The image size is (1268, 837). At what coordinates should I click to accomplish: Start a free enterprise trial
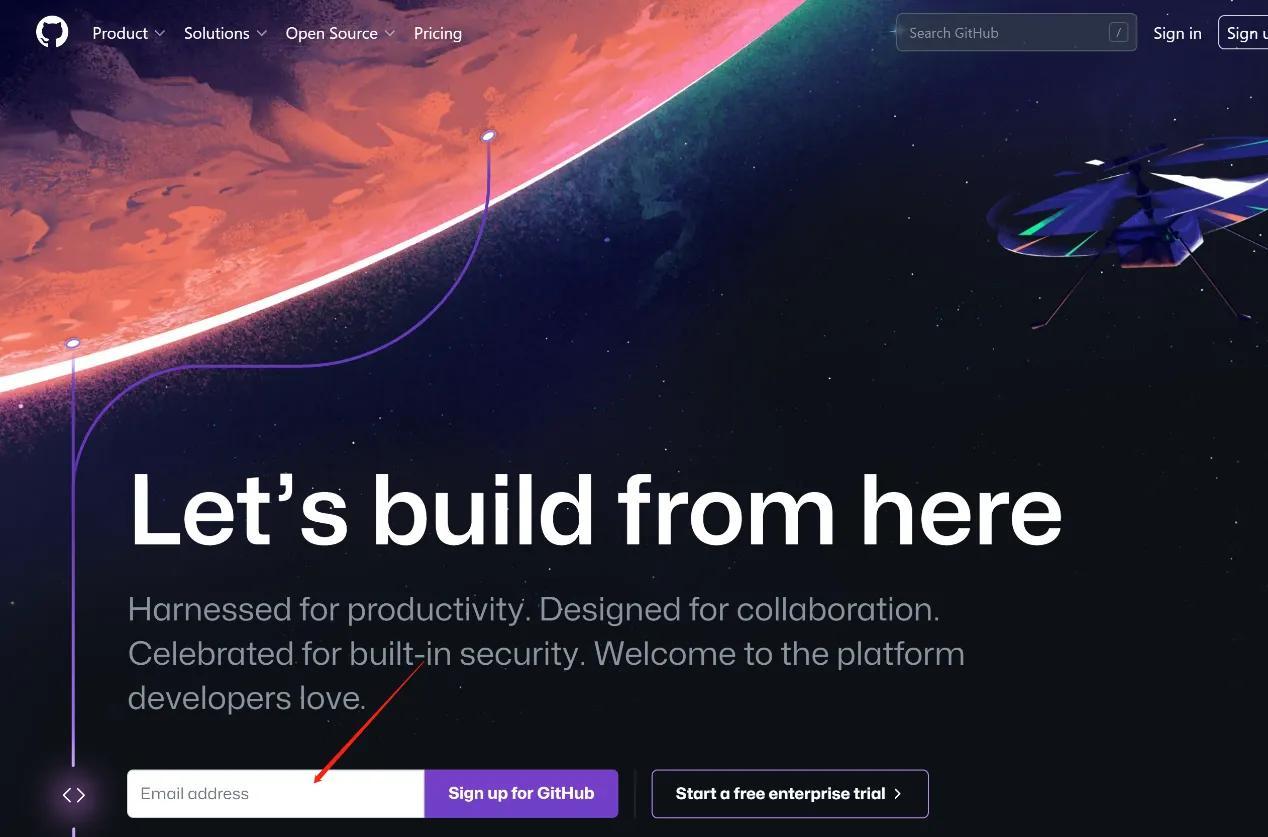point(790,794)
